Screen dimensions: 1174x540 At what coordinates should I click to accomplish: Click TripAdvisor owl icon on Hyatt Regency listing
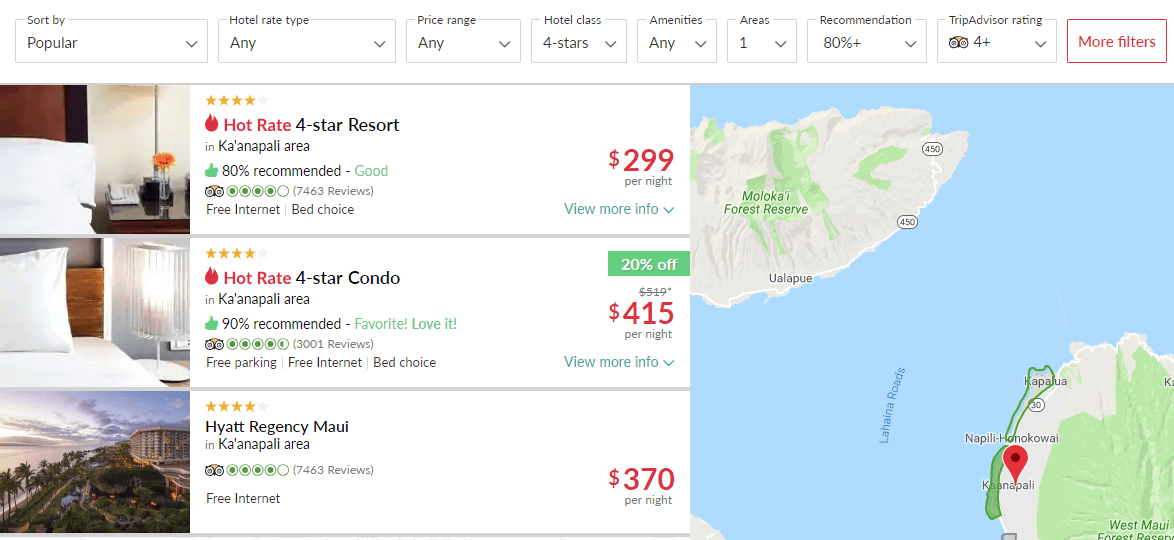pos(214,470)
